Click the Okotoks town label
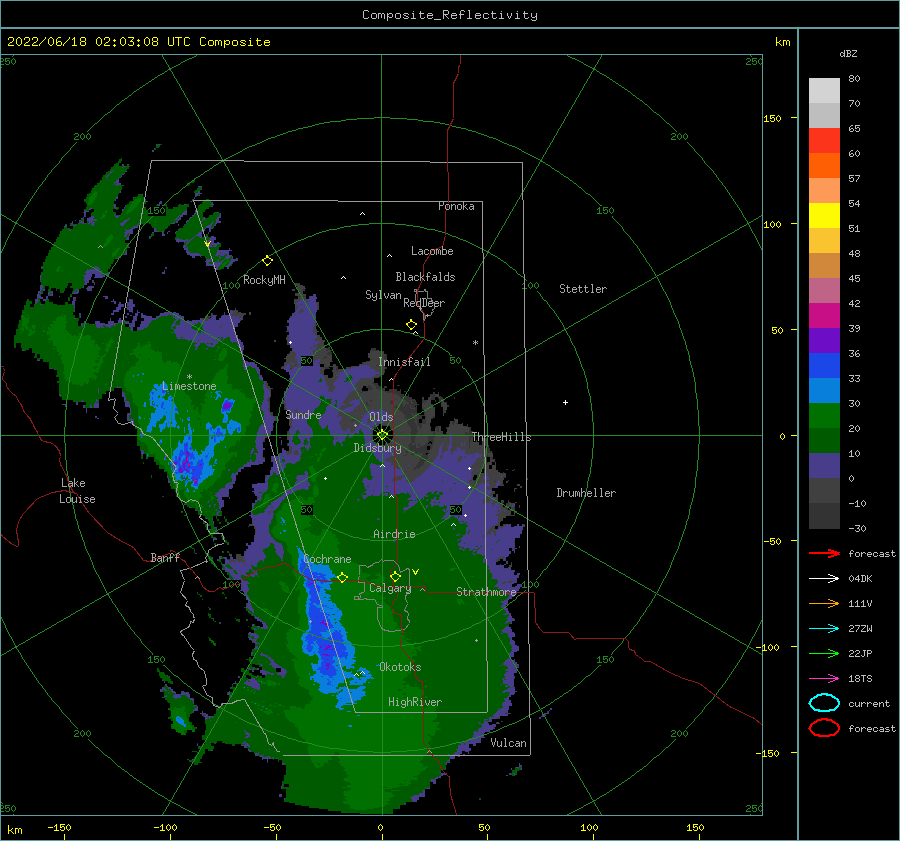 pyautogui.click(x=400, y=667)
